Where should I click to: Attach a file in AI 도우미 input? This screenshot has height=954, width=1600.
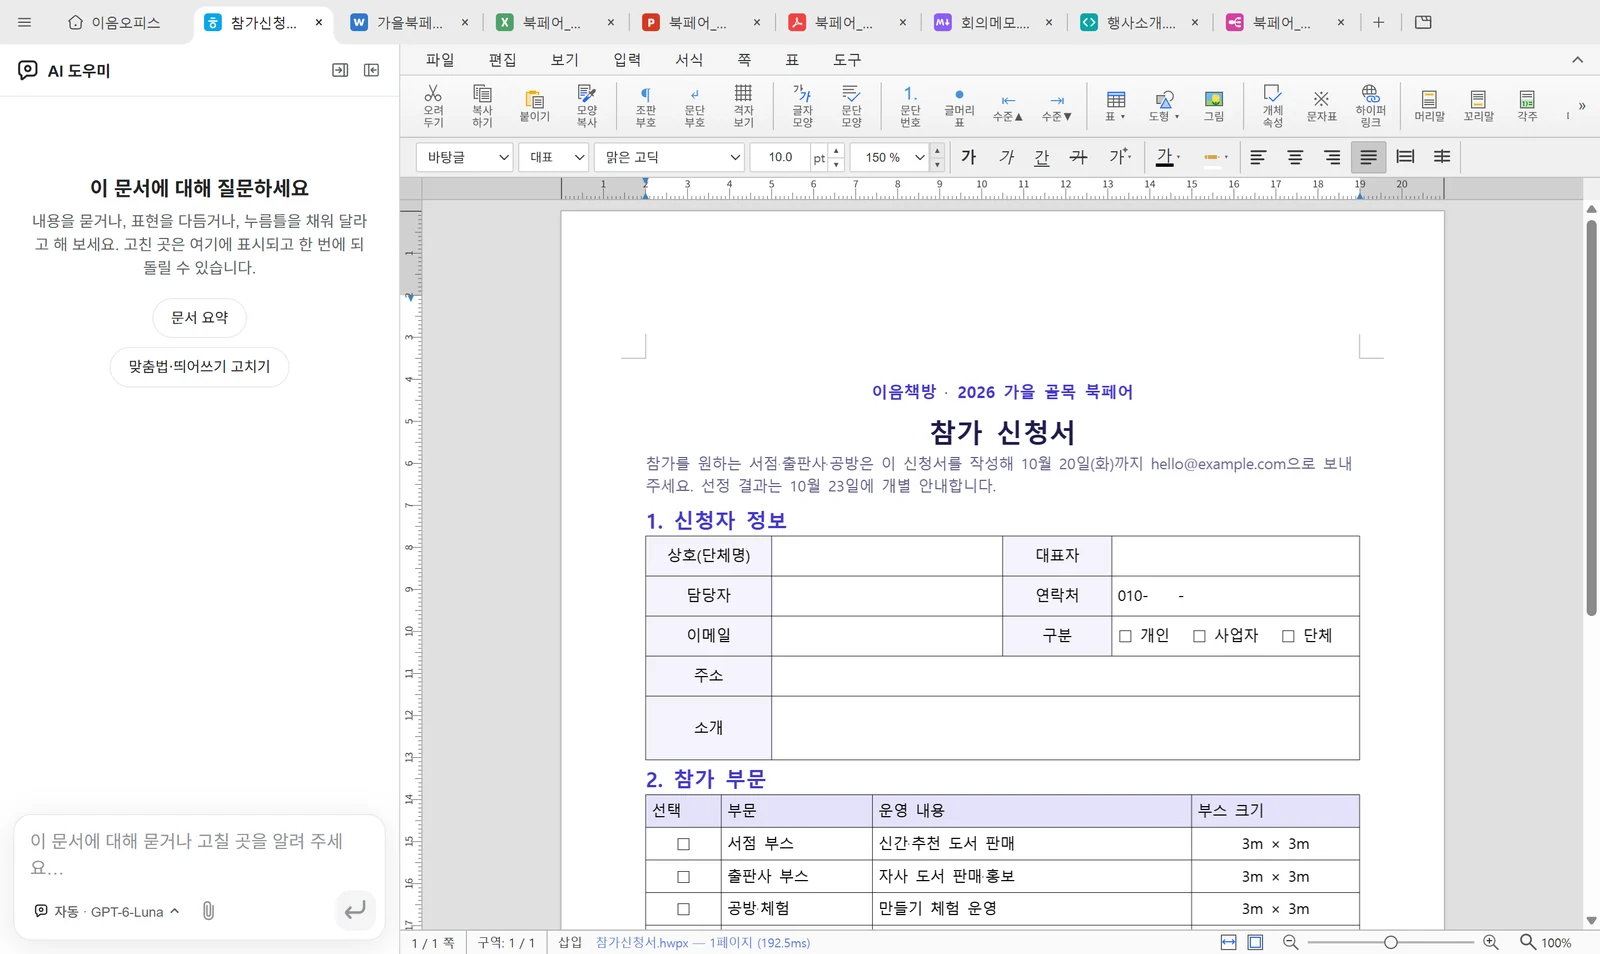[208, 911]
